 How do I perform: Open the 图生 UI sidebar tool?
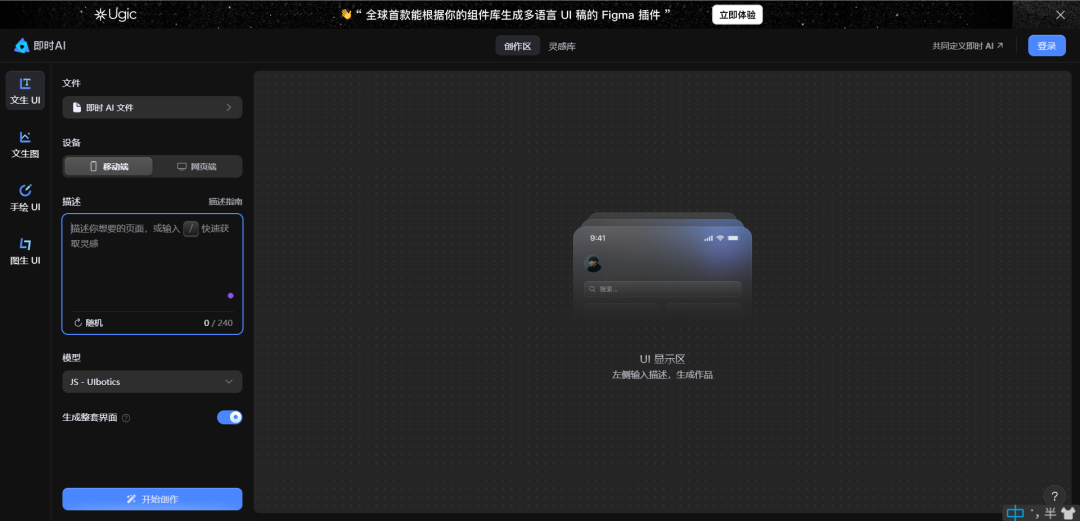pyautogui.click(x=25, y=244)
